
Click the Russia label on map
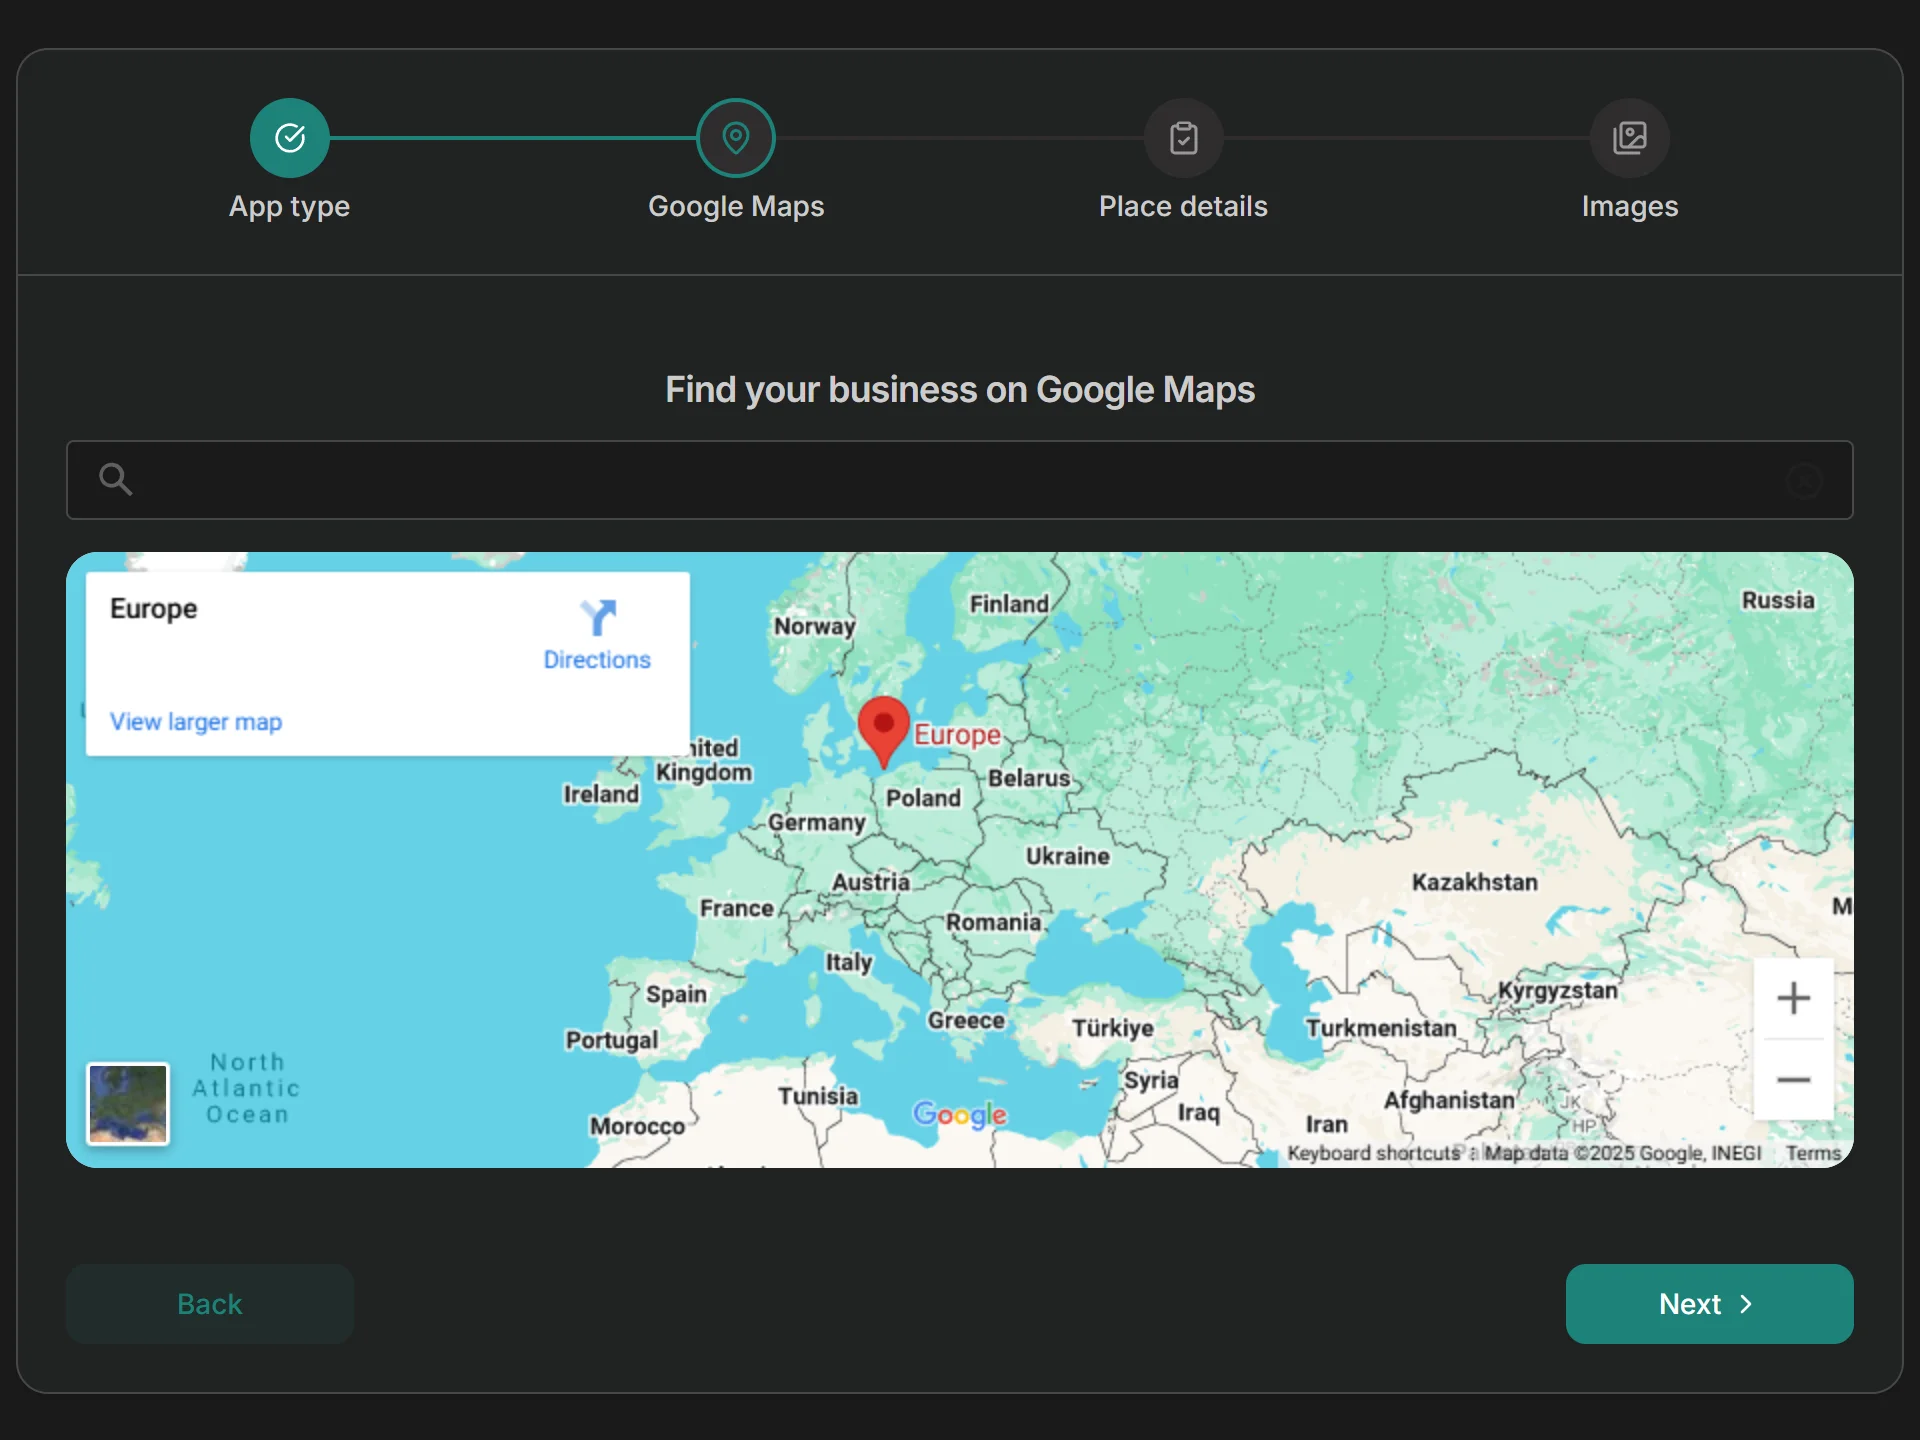[1778, 600]
